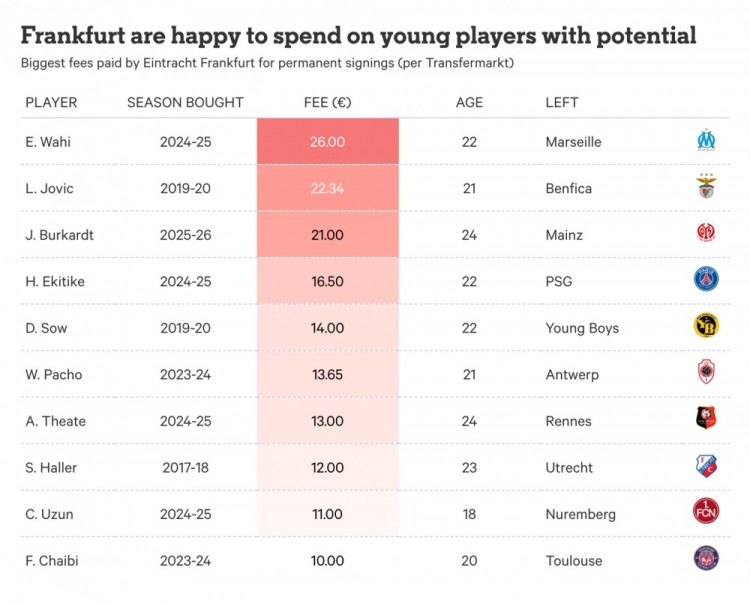This screenshot has width=750, height=603.
Task: Click the Nuremberg club crest icon
Action: (x=707, y=513)
